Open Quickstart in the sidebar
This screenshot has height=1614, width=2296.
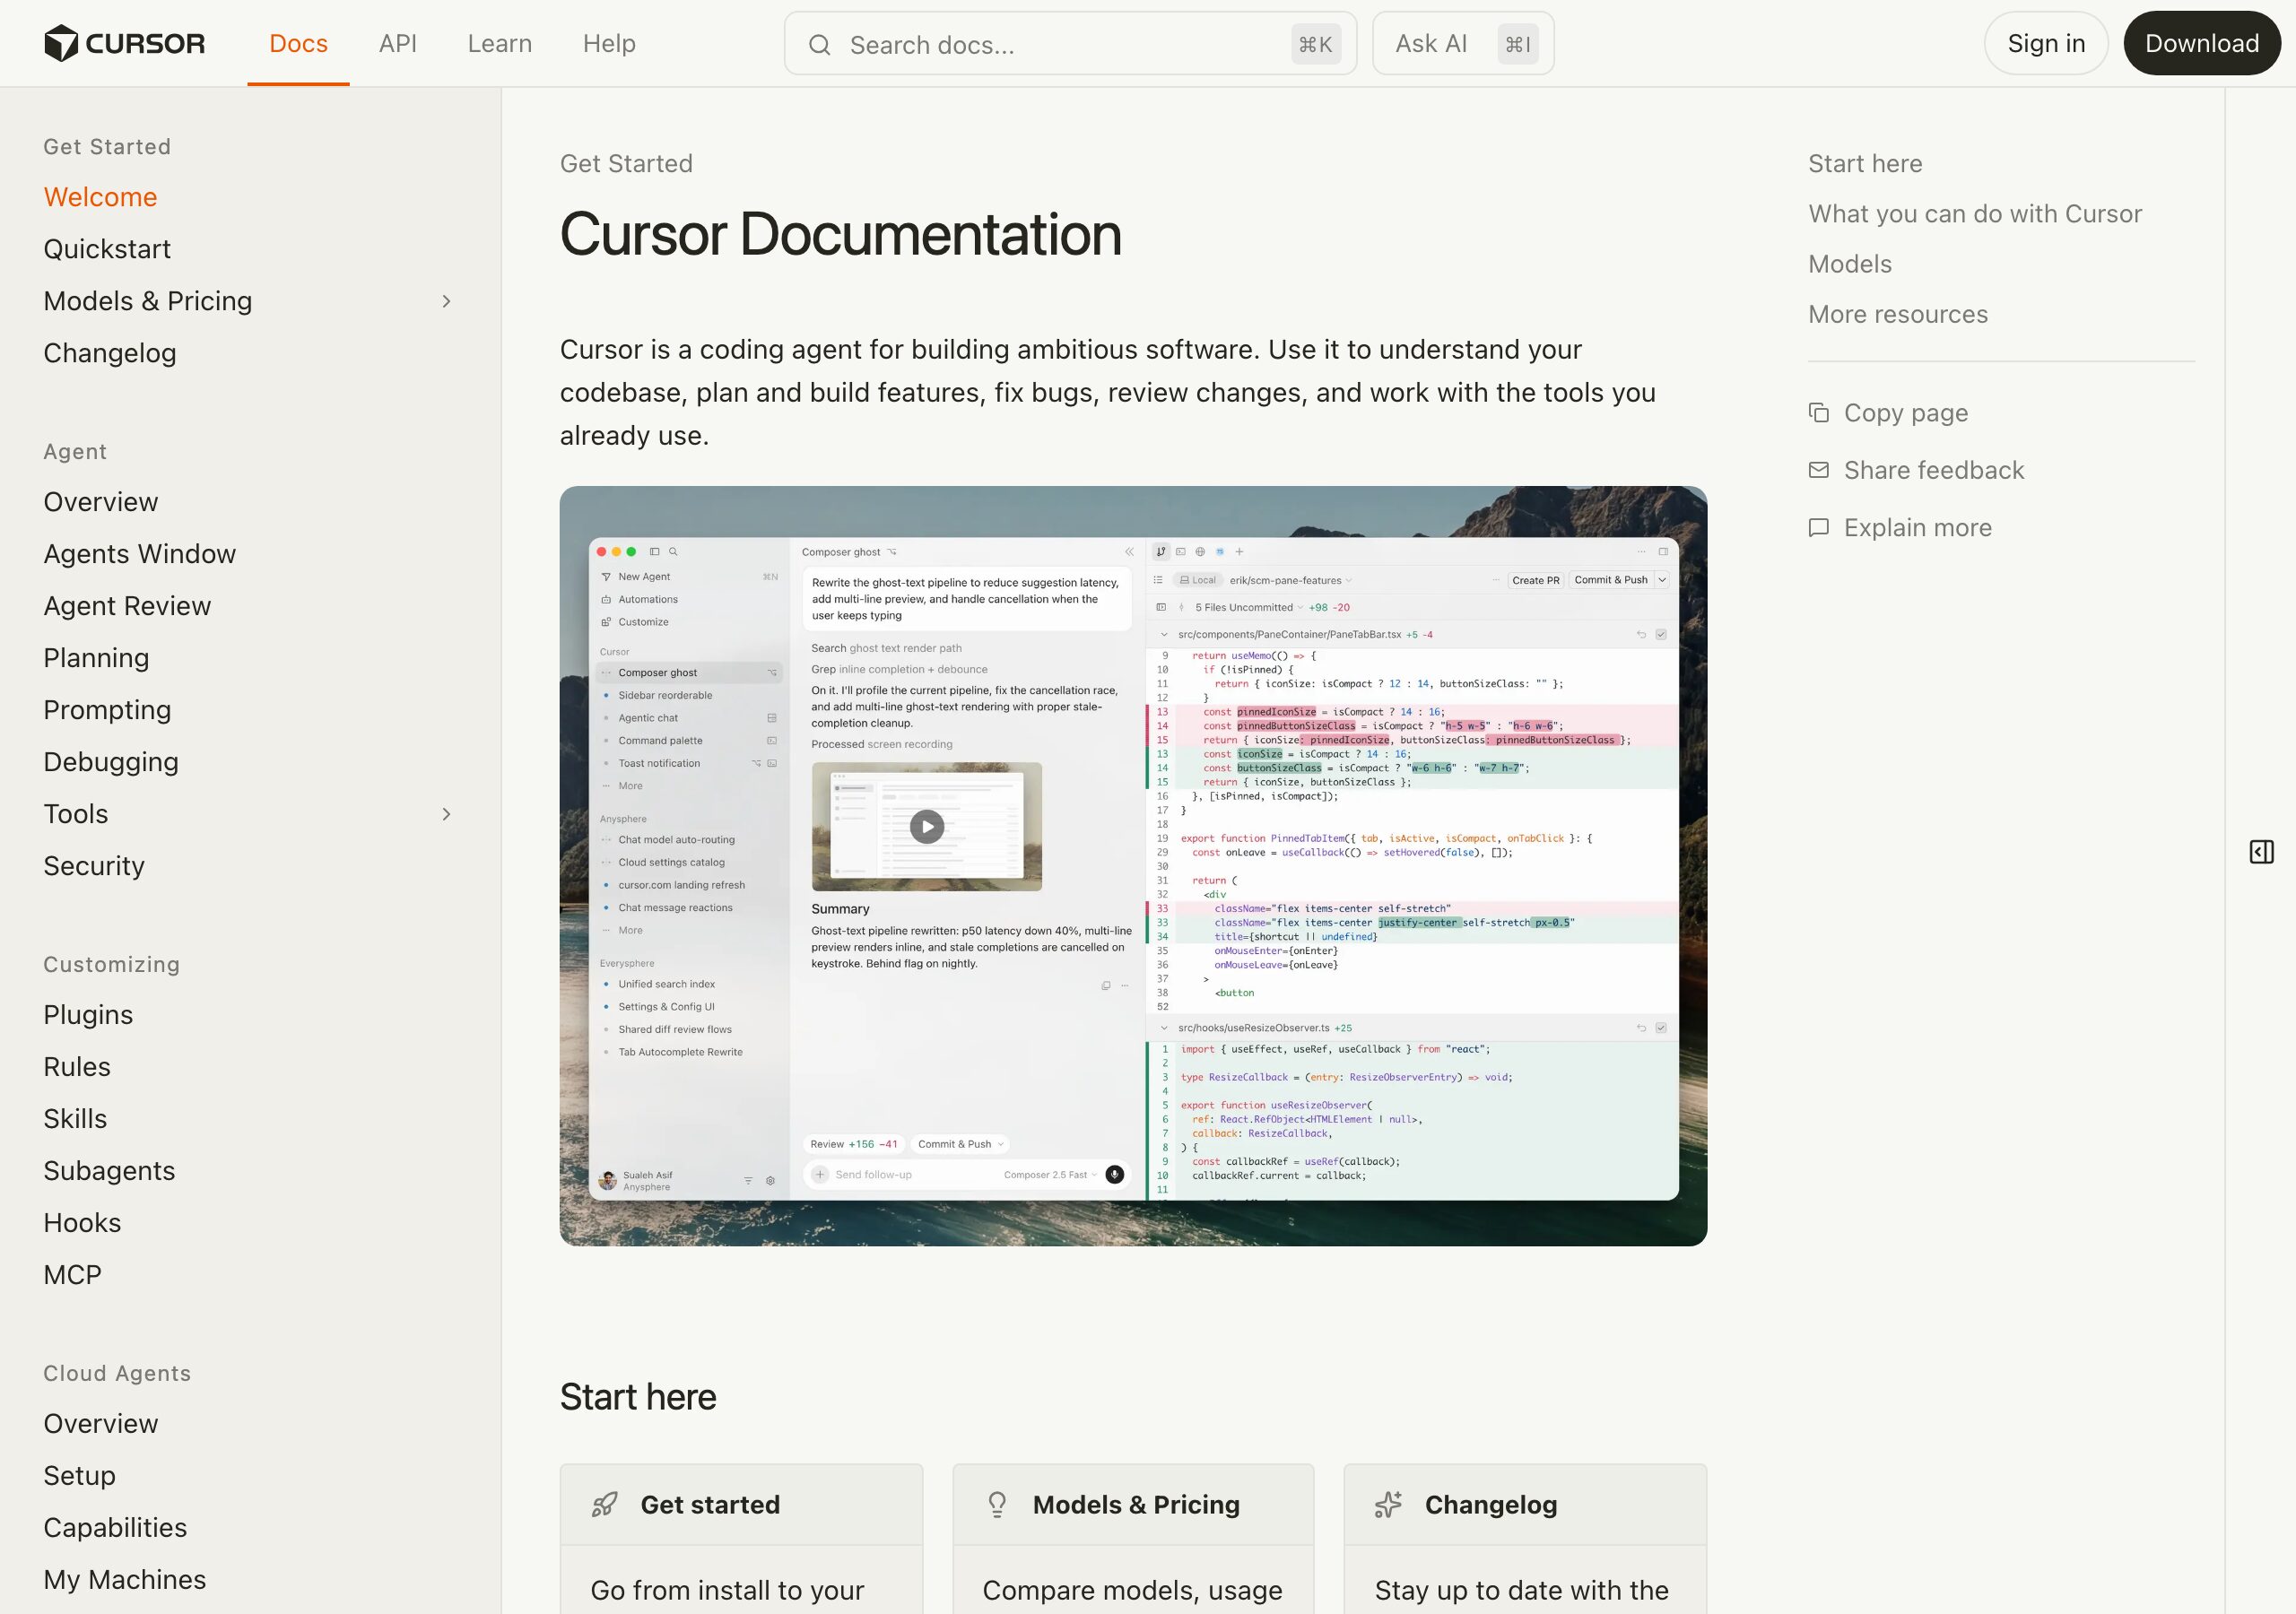coord(107,250)
